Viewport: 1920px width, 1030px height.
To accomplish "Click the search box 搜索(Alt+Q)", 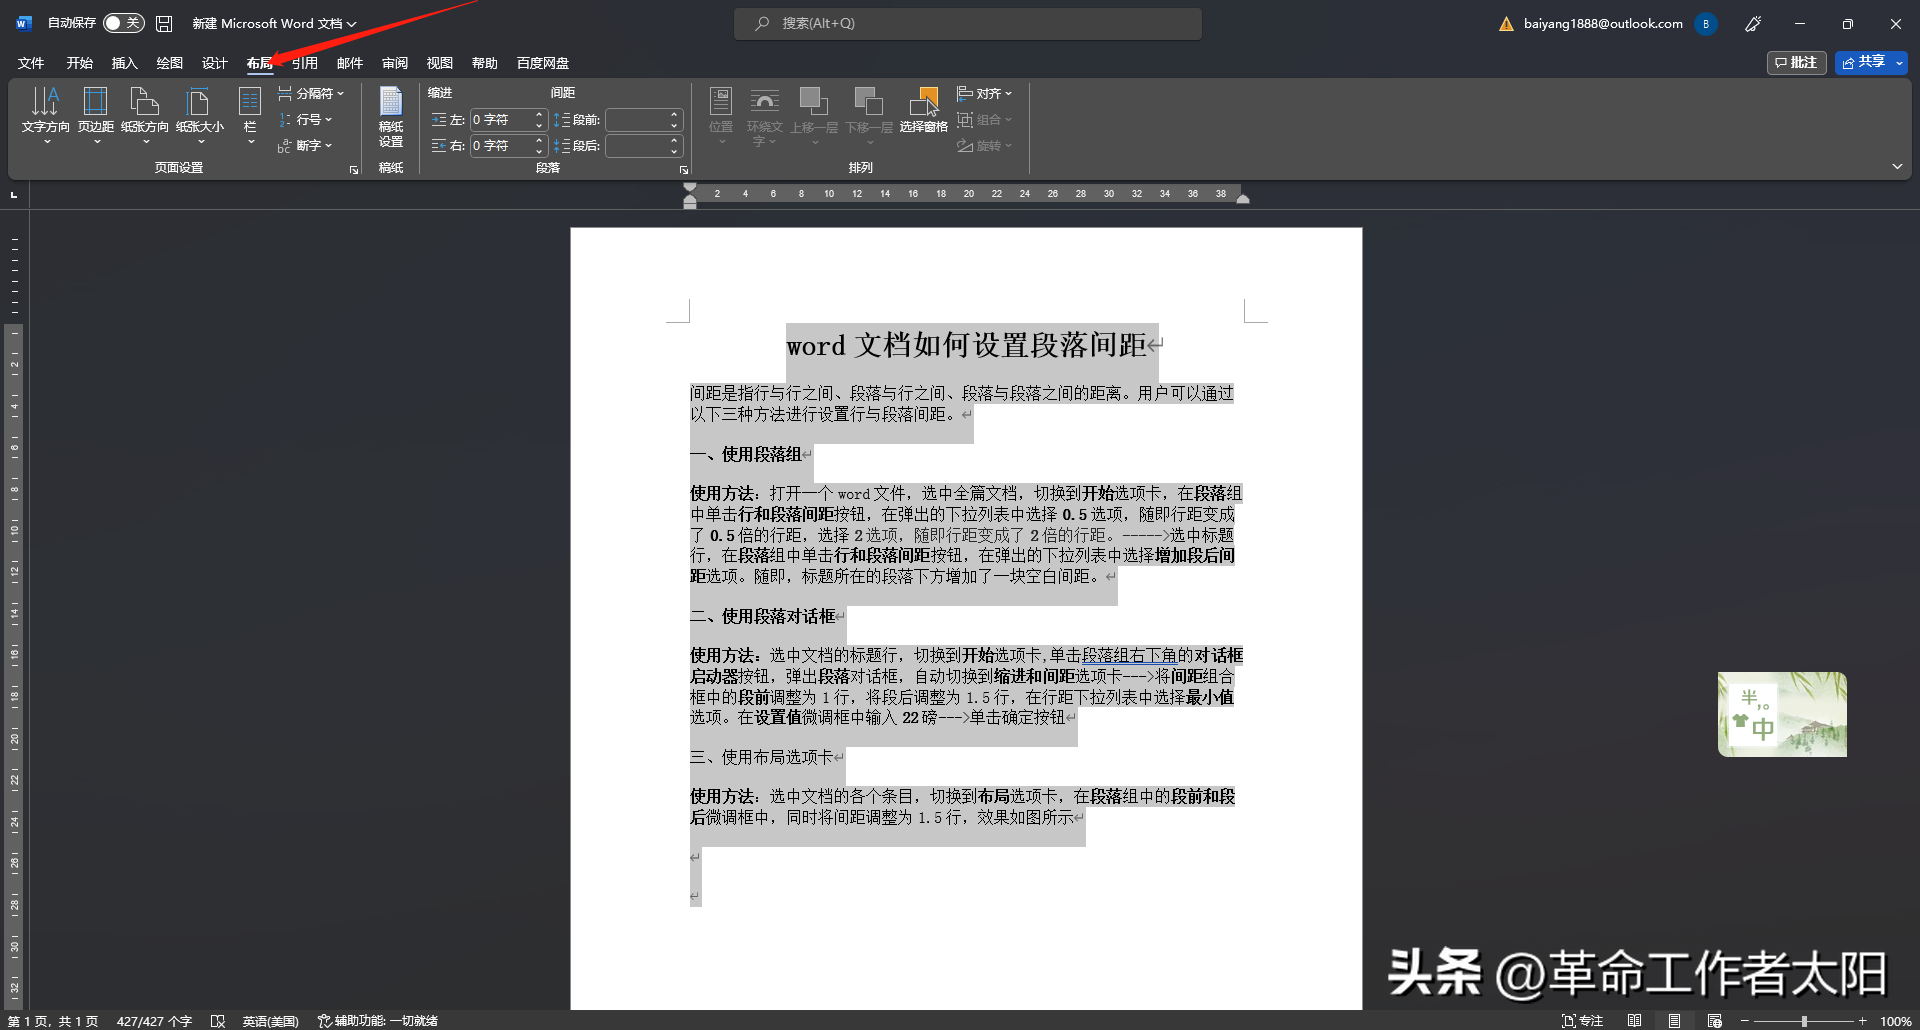I will pos(968,23).
